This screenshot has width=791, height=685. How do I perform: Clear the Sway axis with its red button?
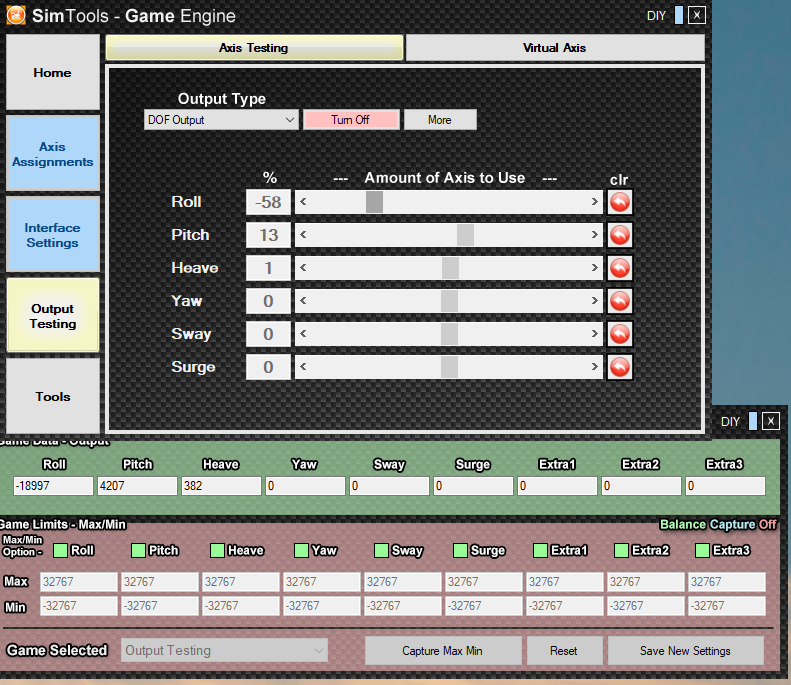tap(619, 334)
